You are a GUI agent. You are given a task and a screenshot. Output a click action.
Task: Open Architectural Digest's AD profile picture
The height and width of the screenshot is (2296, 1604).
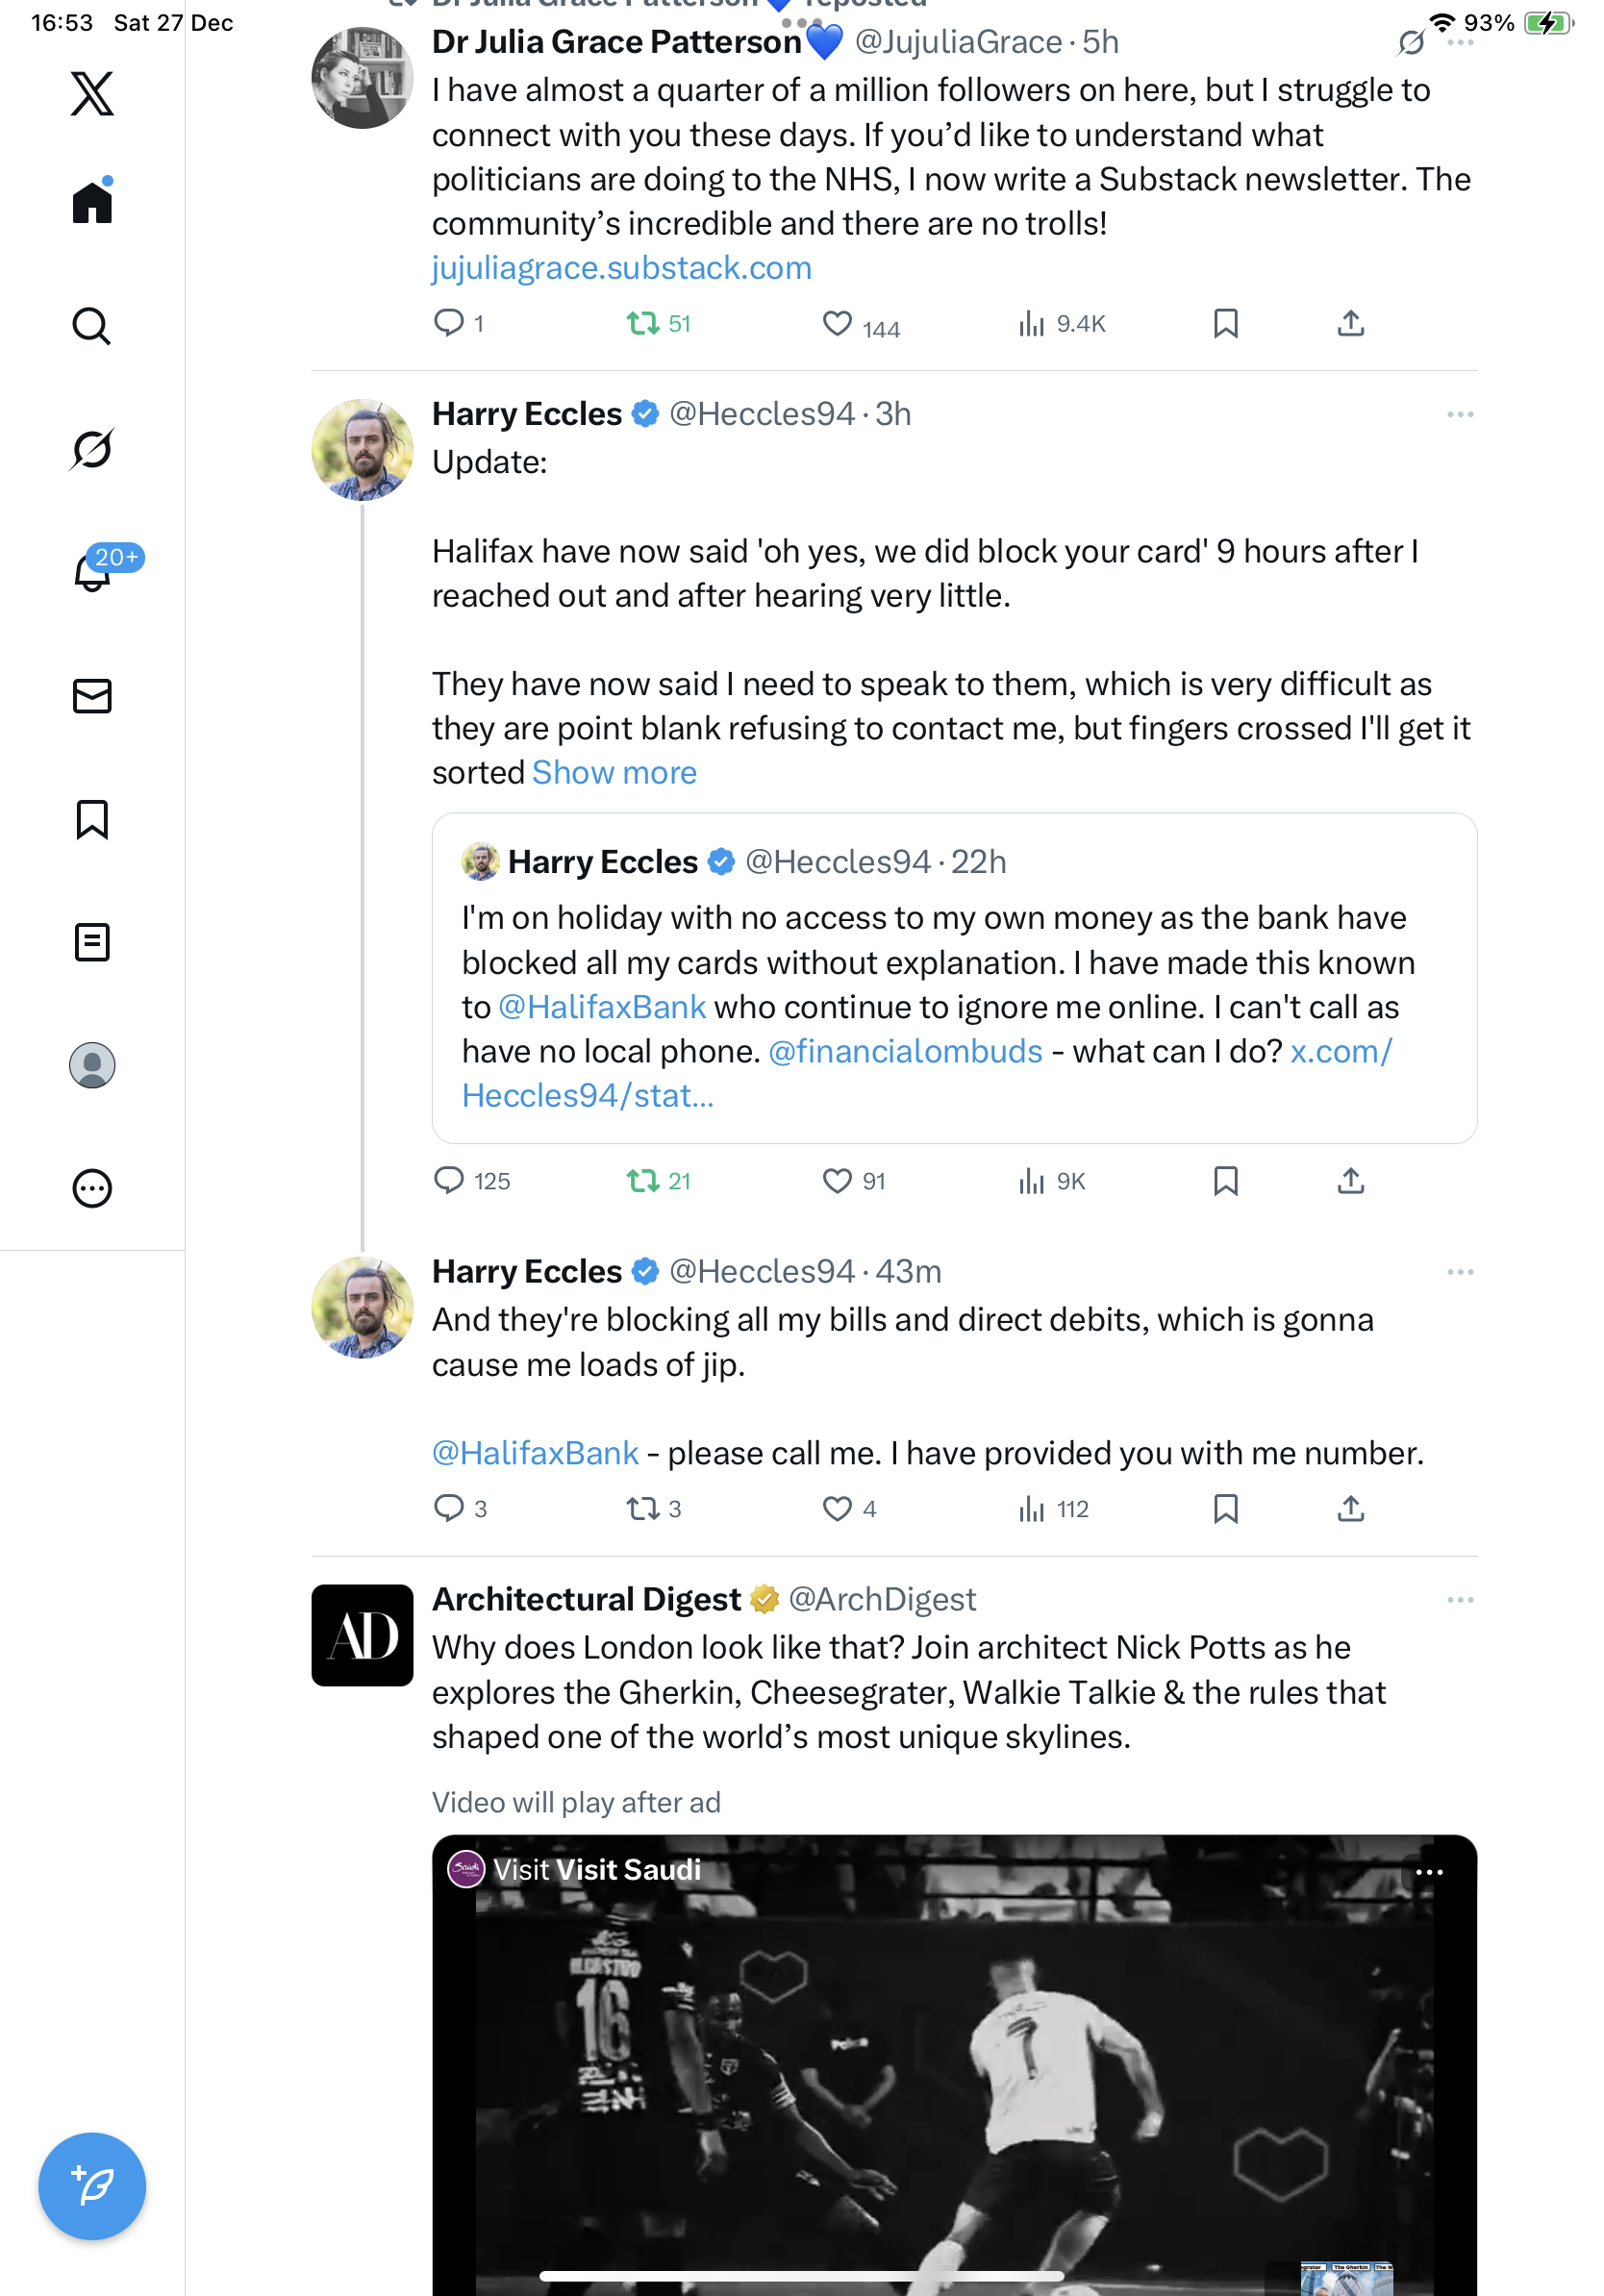[362, 1635]
